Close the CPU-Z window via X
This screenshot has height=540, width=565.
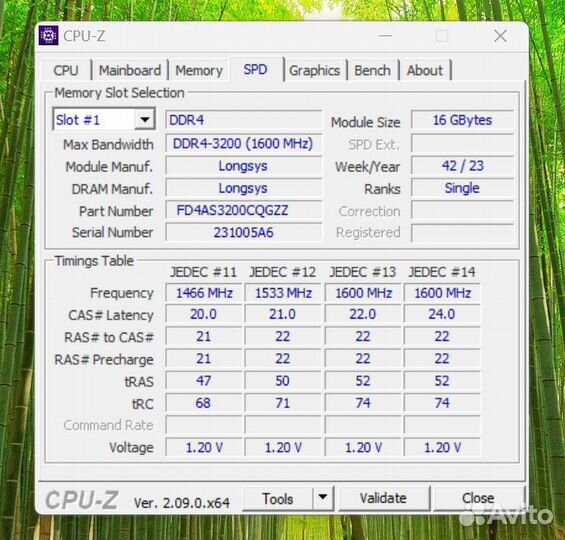501,36
